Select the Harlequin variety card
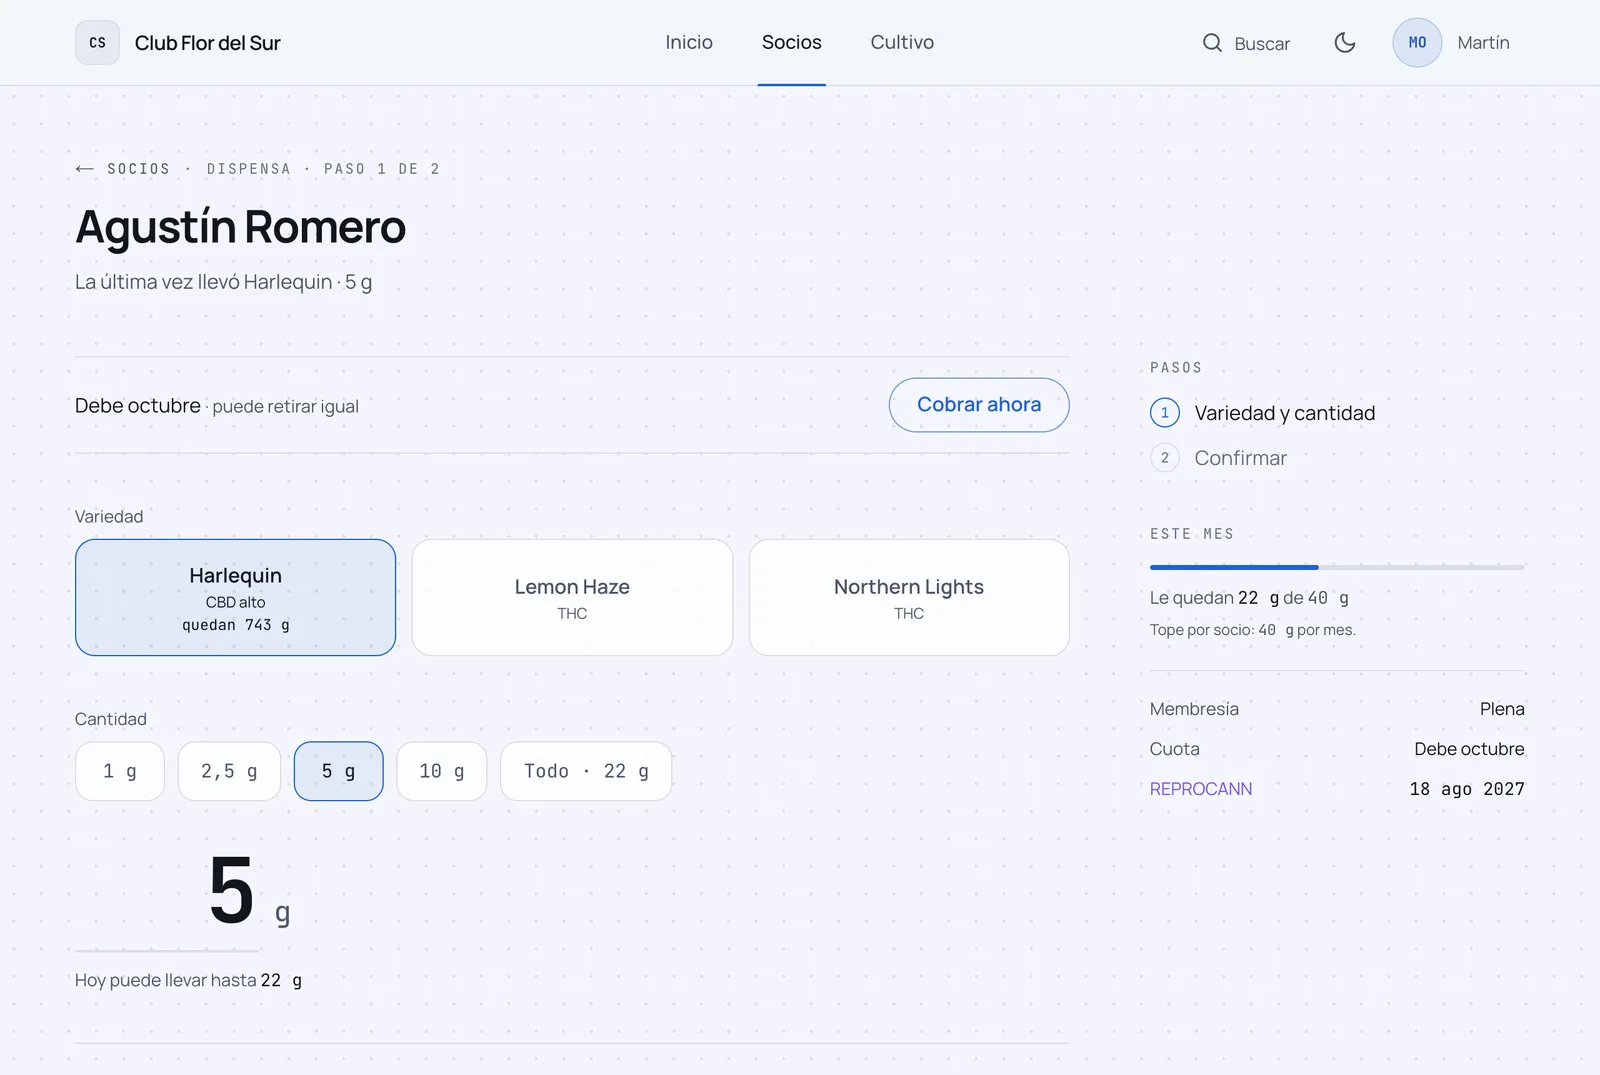This screenshot has width=1600, height=1075. point(235,598)
